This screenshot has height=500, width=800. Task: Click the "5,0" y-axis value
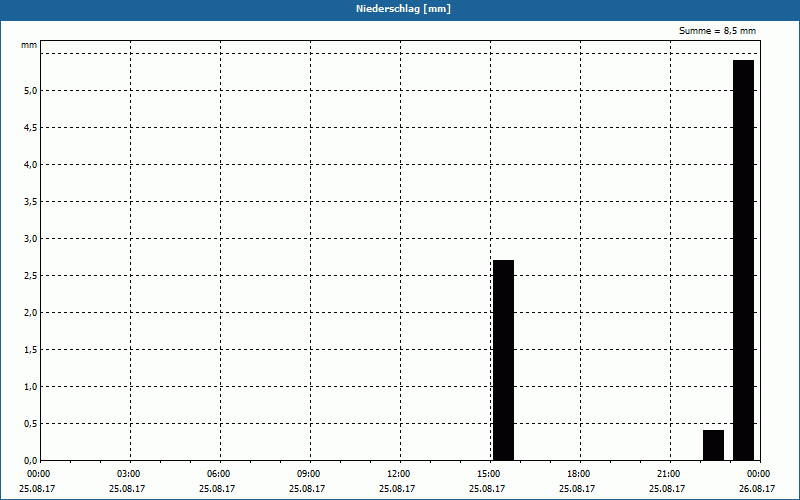[31, 91]
